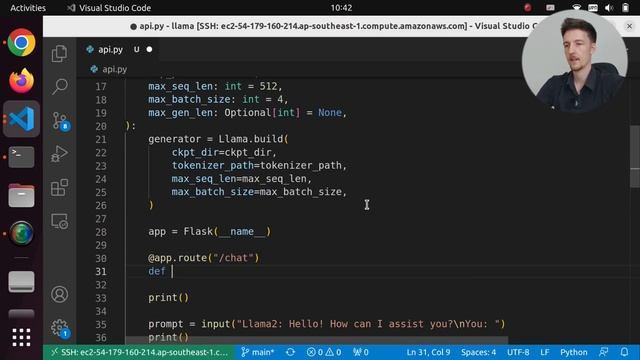Click line number 21 in gutter

point(101,139)
